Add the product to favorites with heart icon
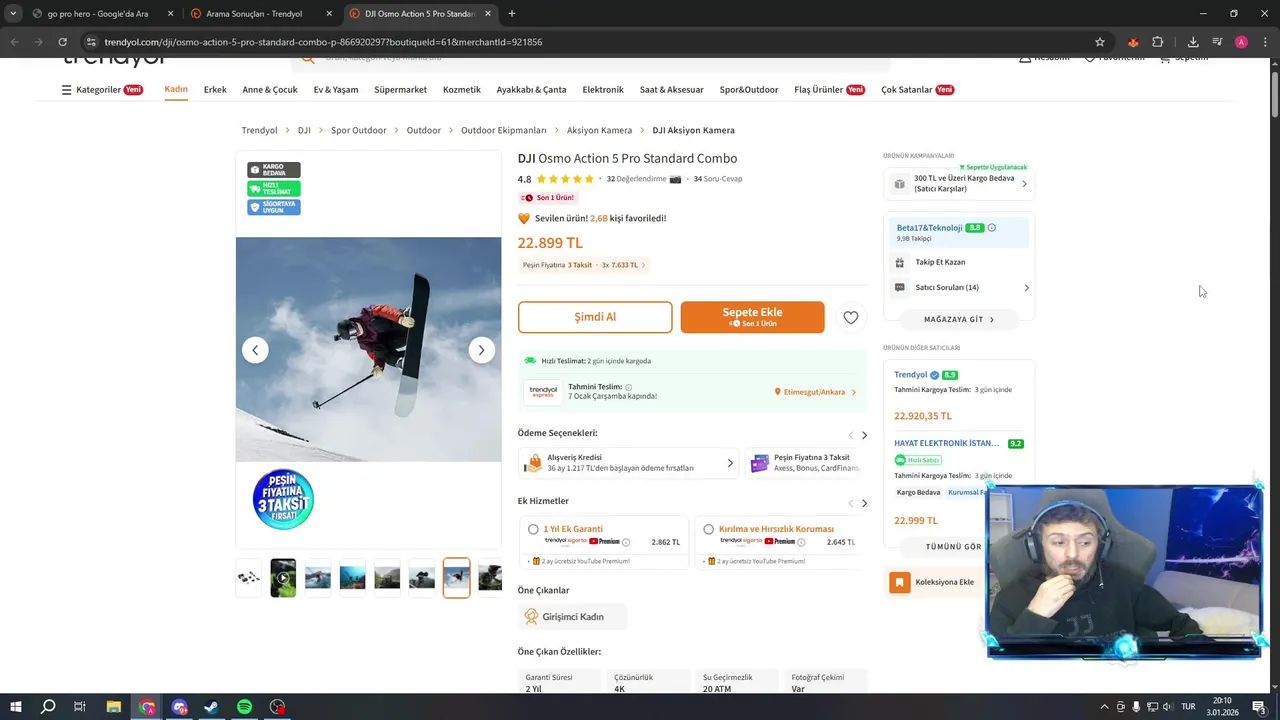The height and width of the screenshot is (720, 1280). pyautogui.click(x=851, y=317)
